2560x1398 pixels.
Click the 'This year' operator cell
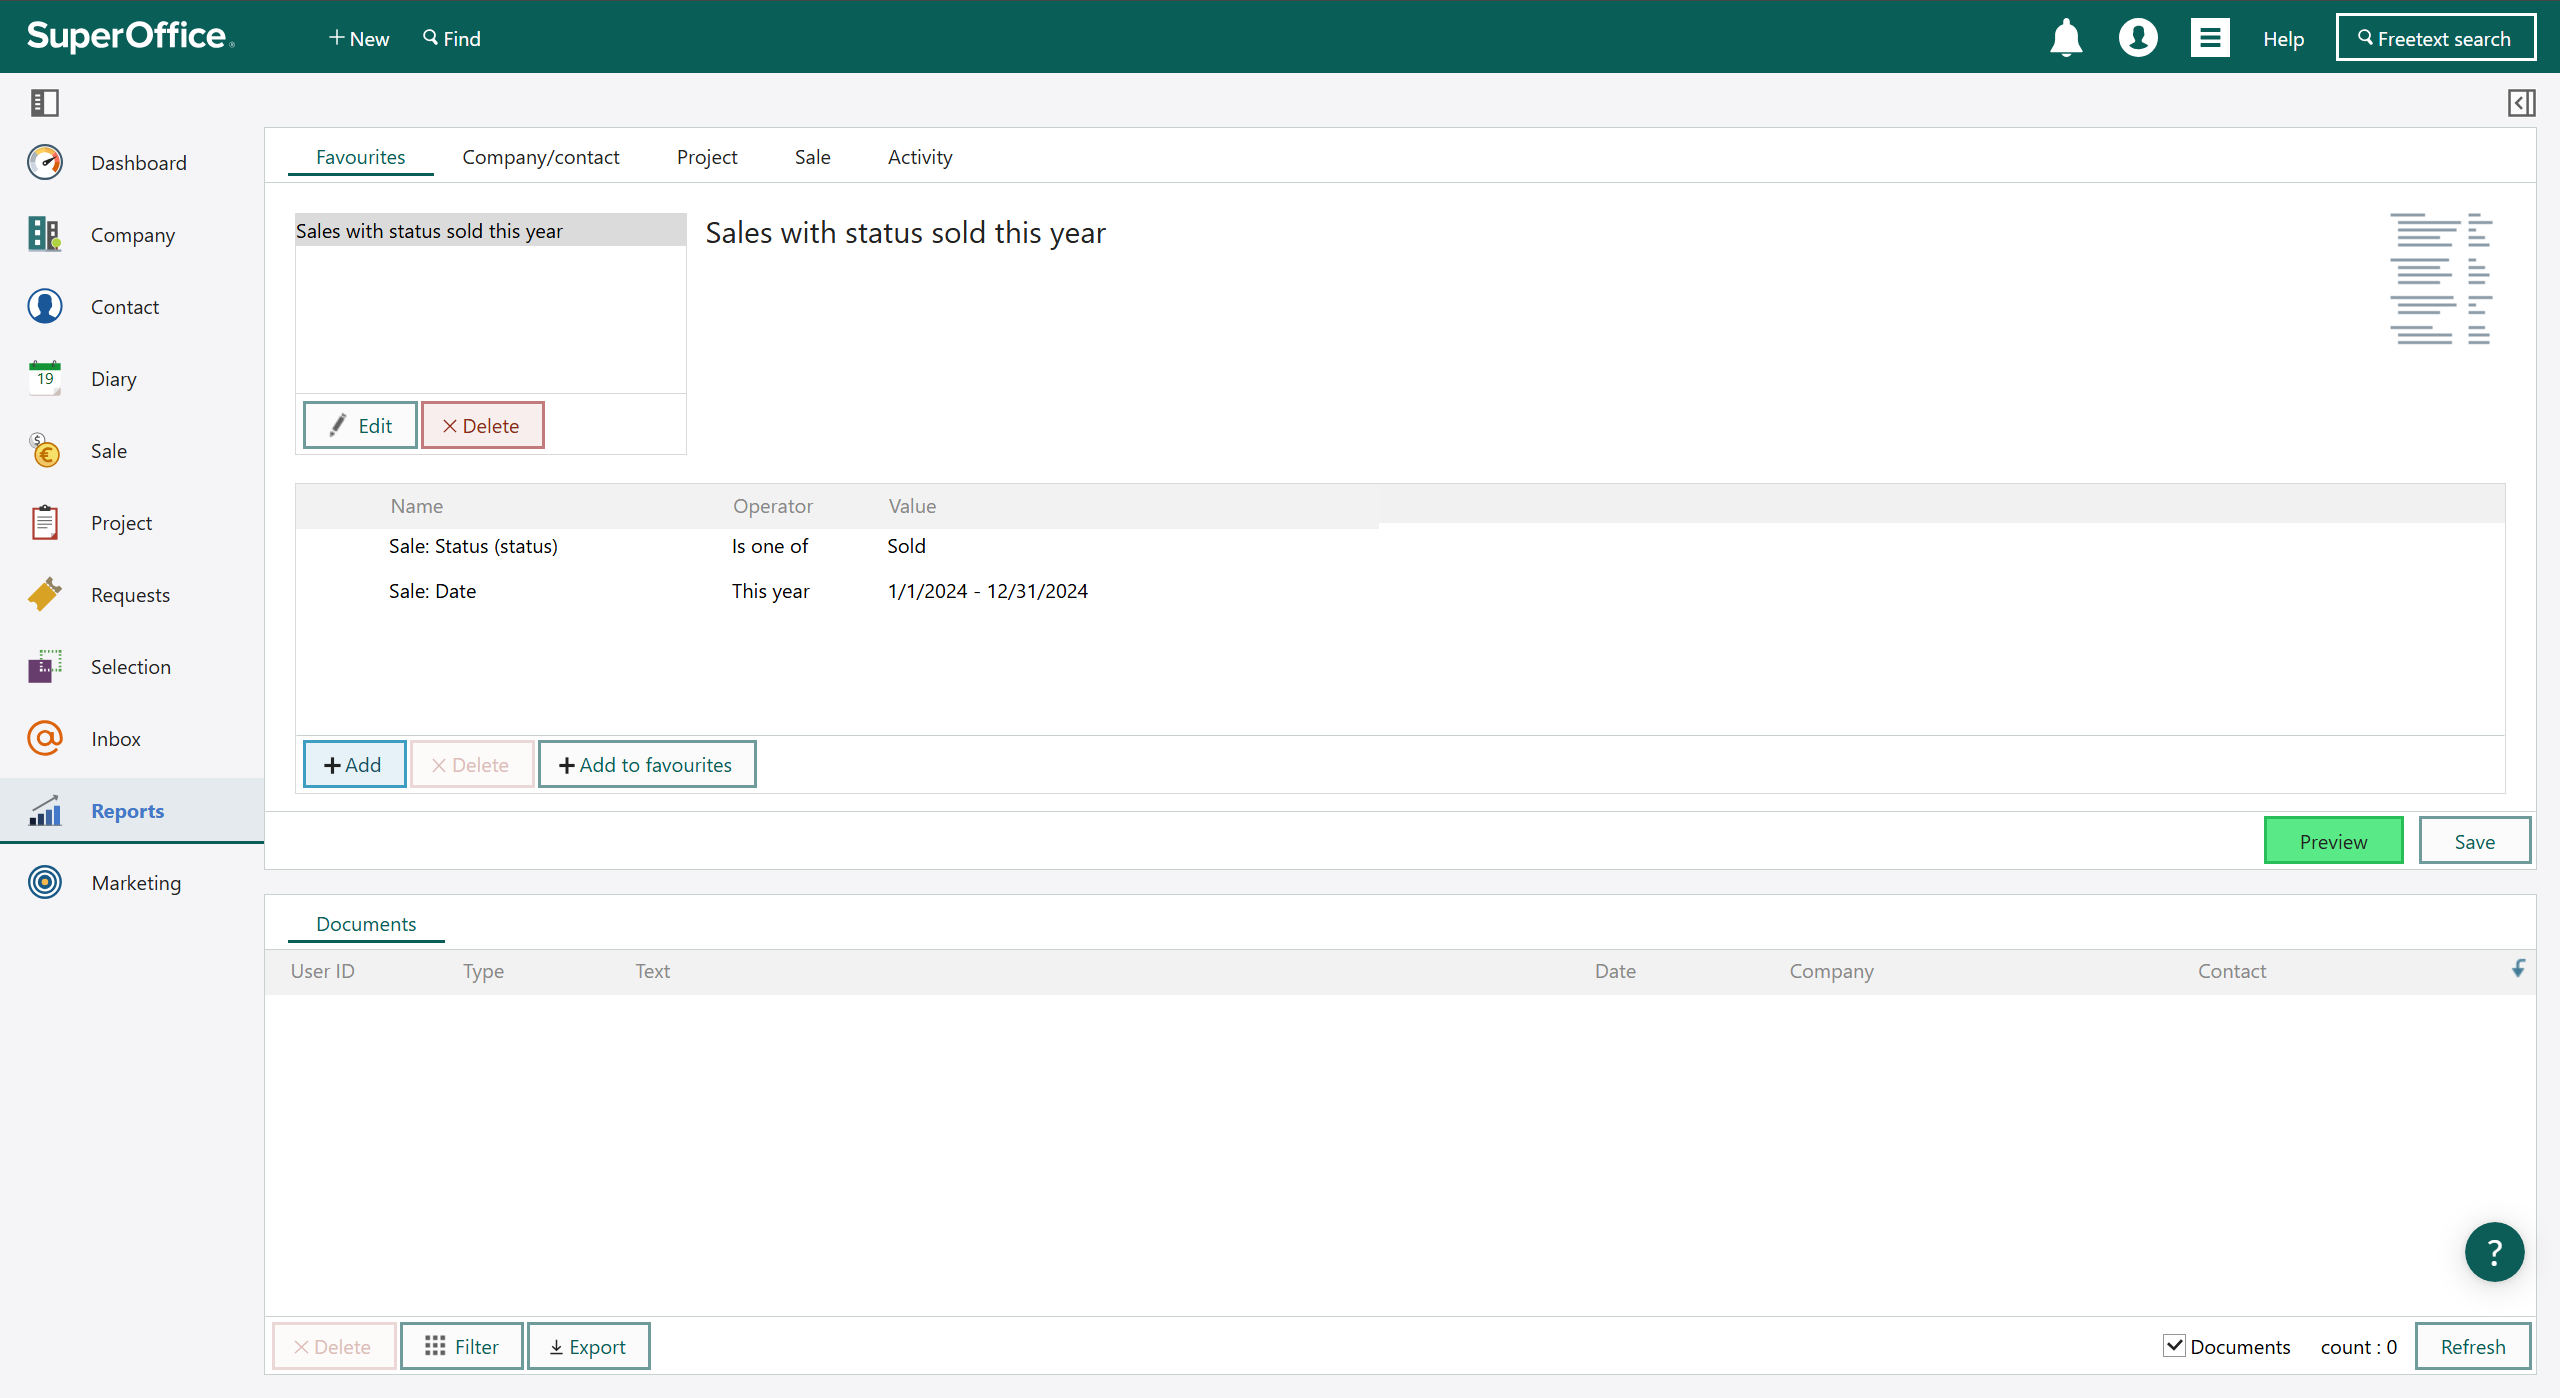point(771,591)
